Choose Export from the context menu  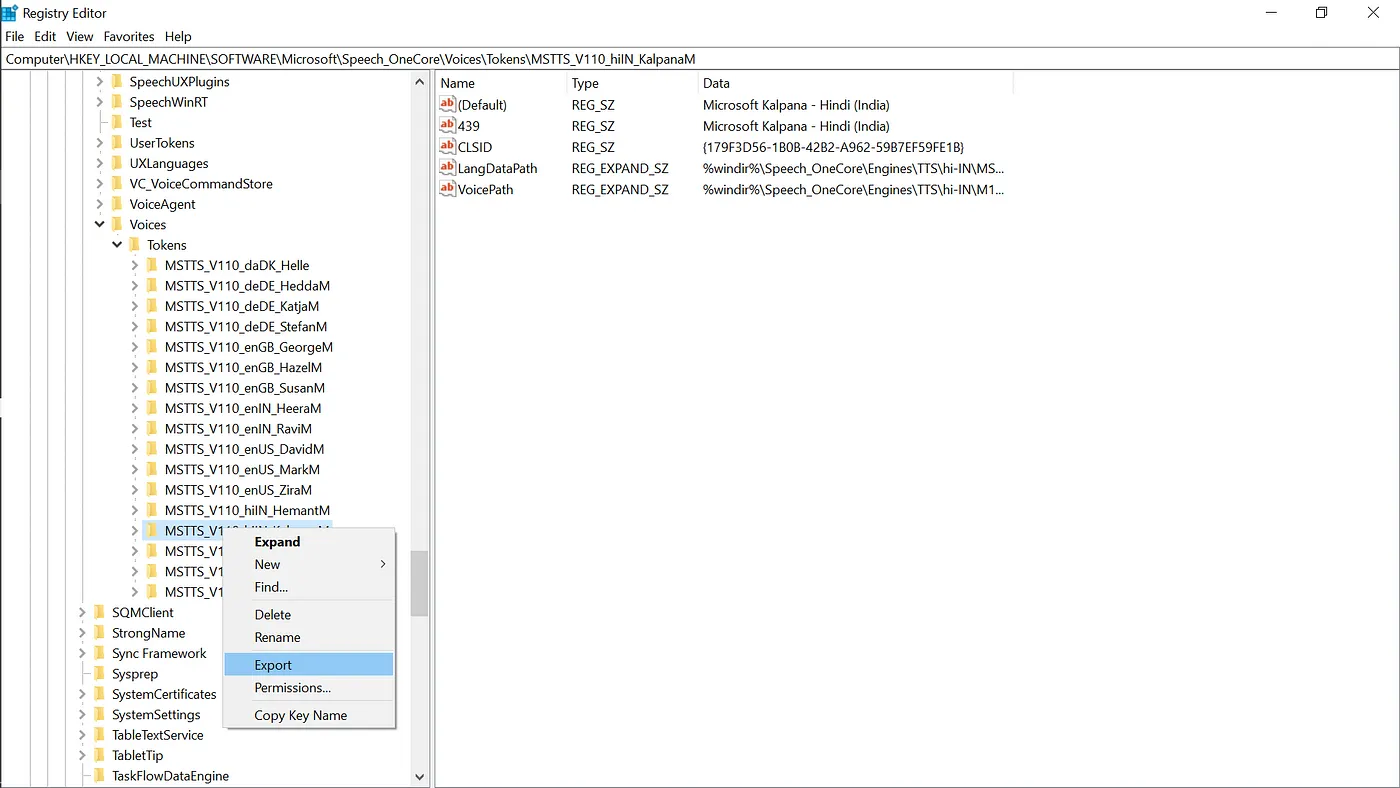point(273,665)
